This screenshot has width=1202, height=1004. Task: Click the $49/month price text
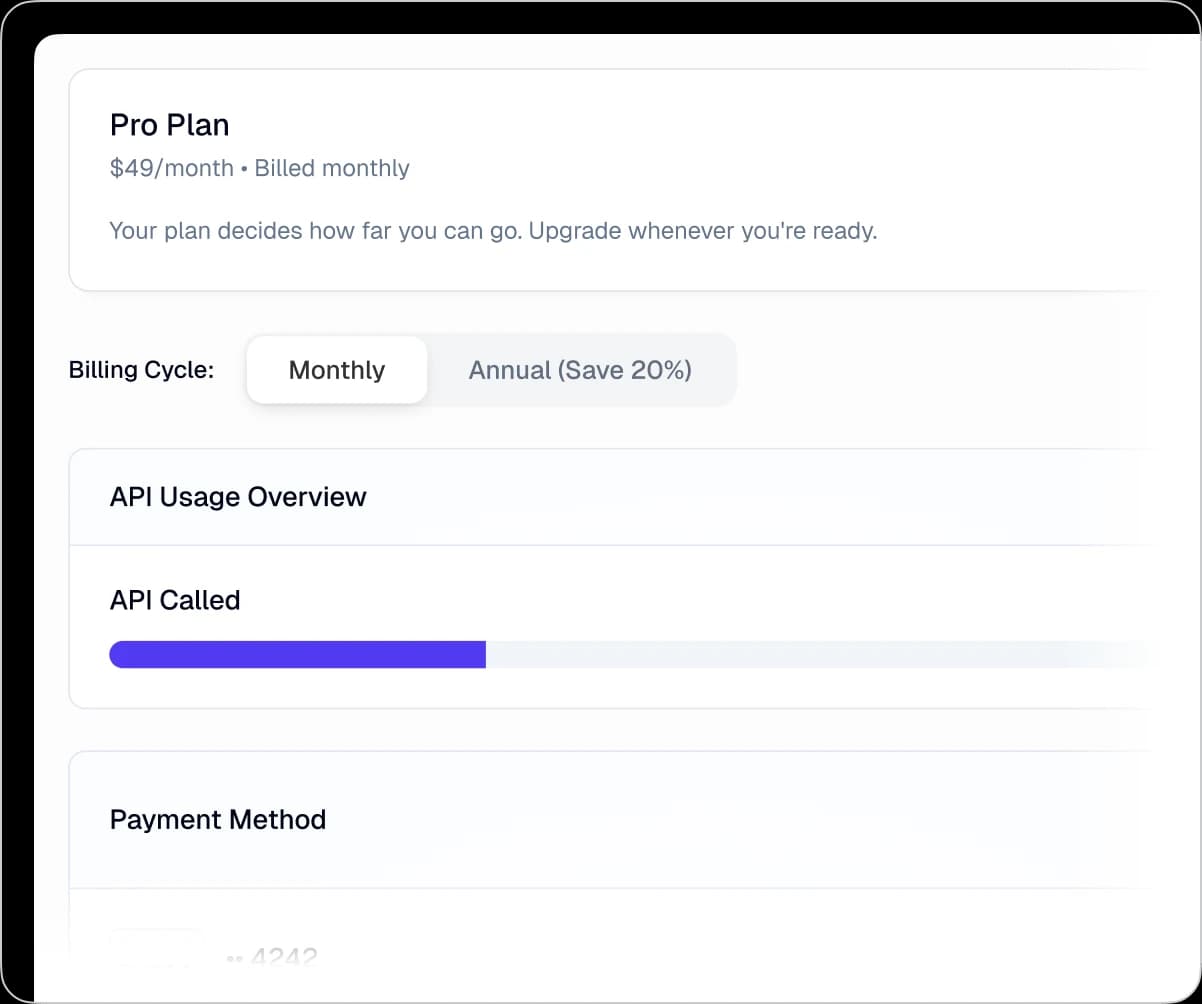(171, 168)
